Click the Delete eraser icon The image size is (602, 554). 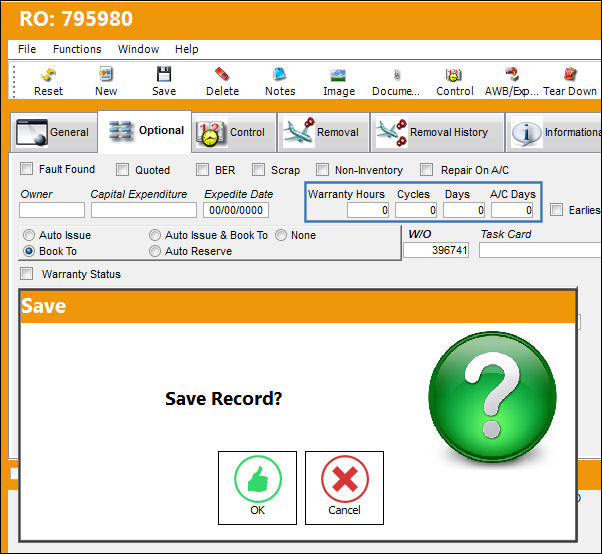(x=222, y=74)
